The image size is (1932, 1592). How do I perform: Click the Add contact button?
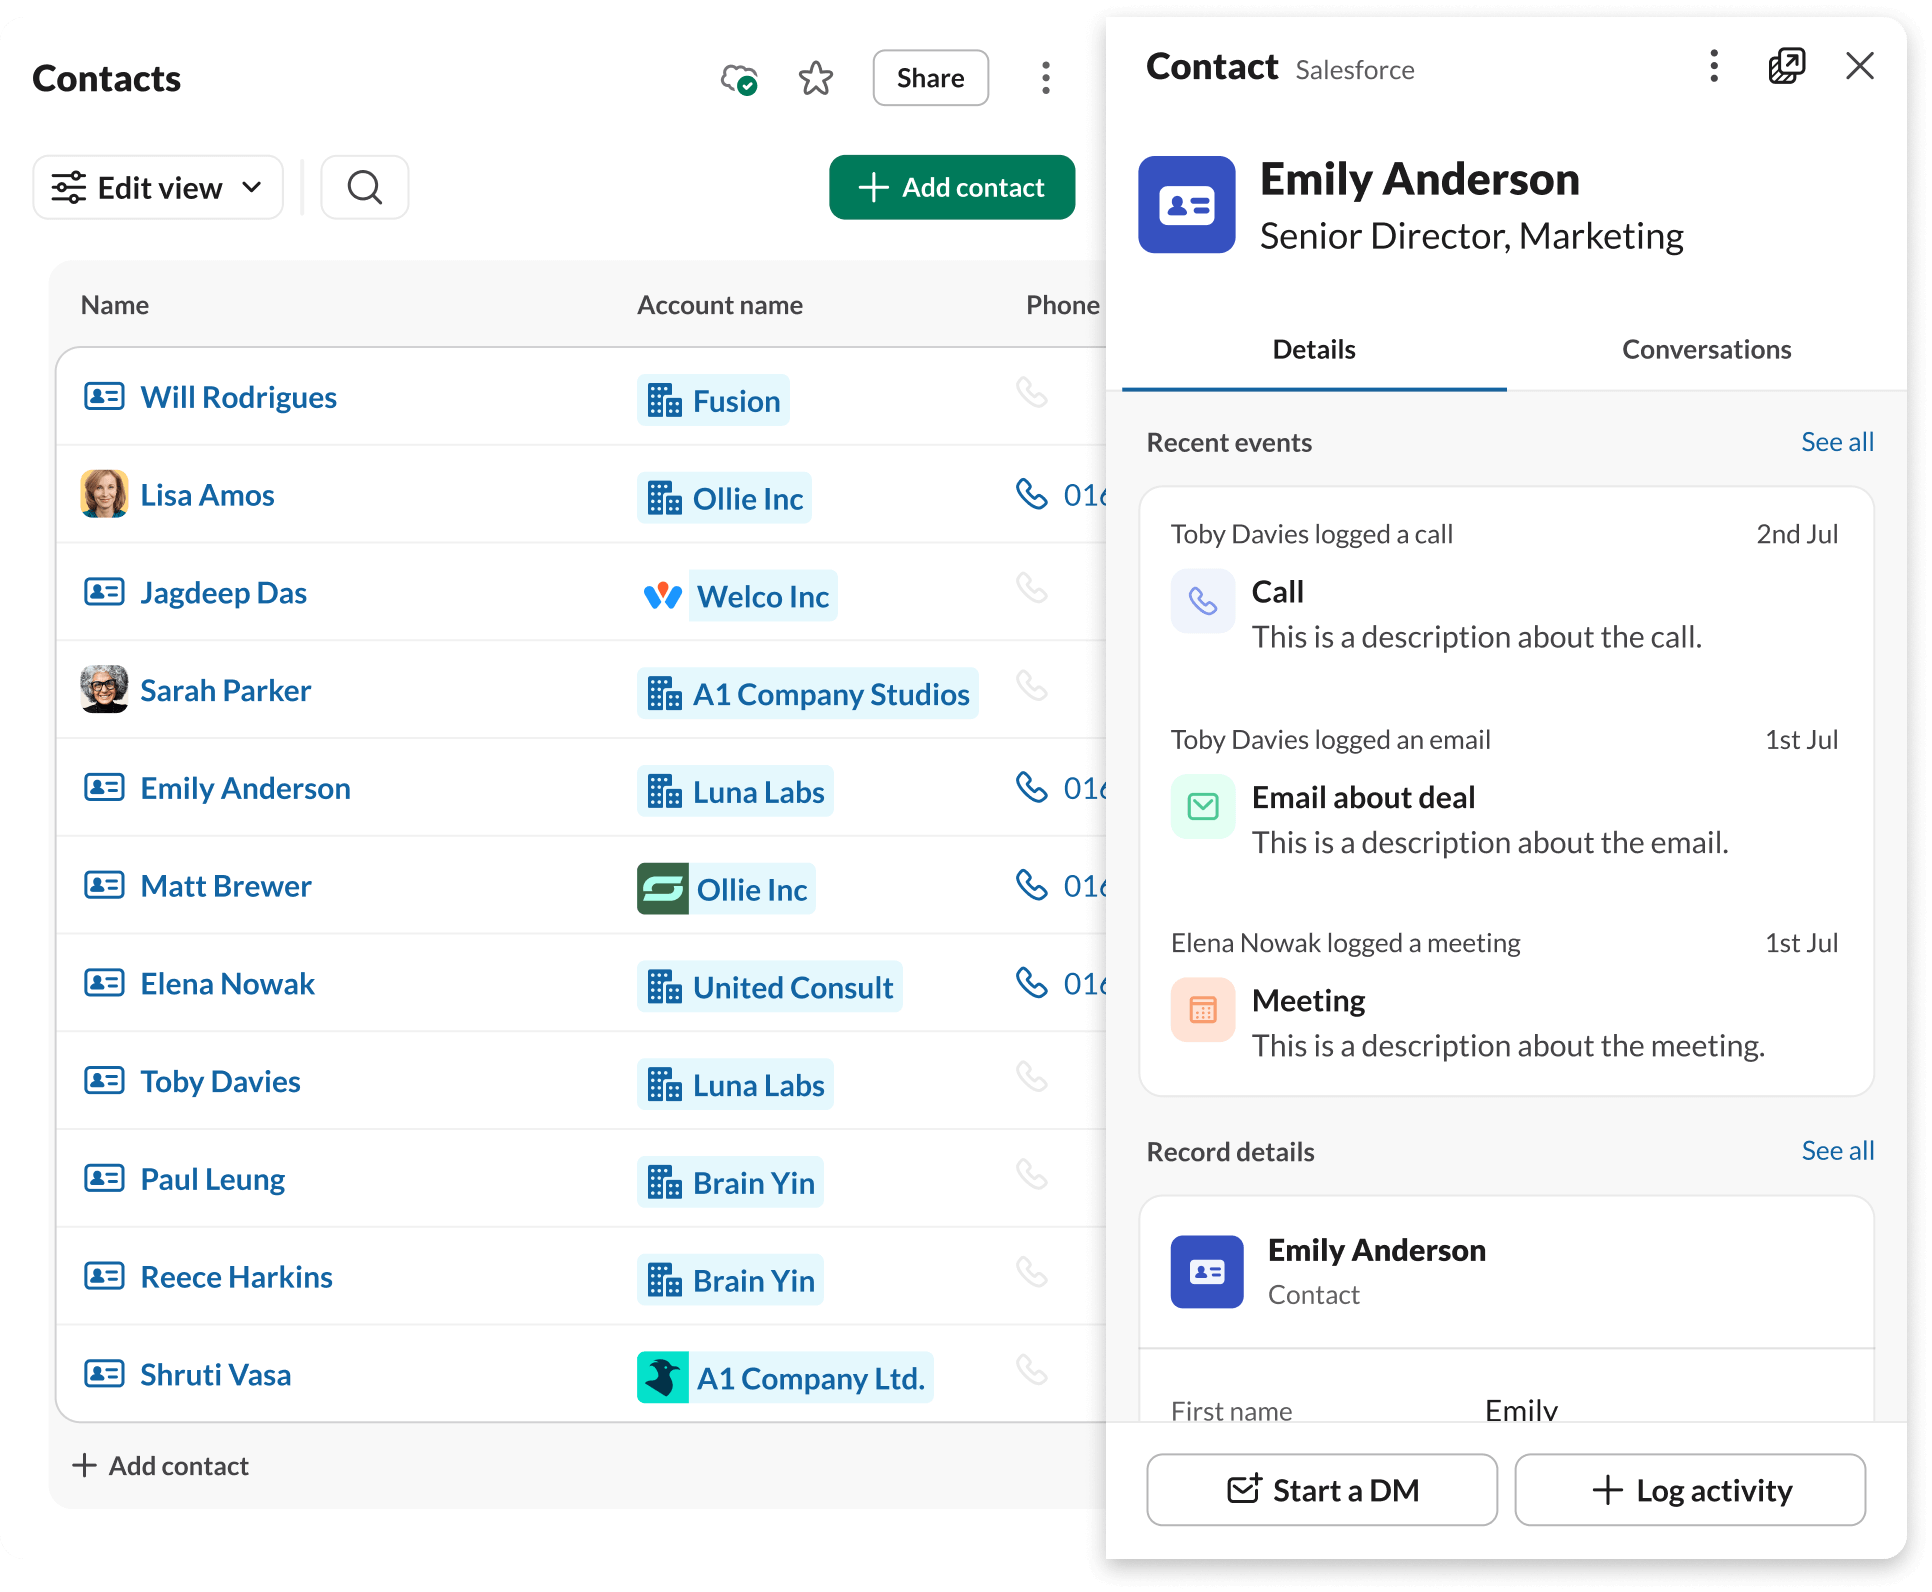tap(951, 187)
